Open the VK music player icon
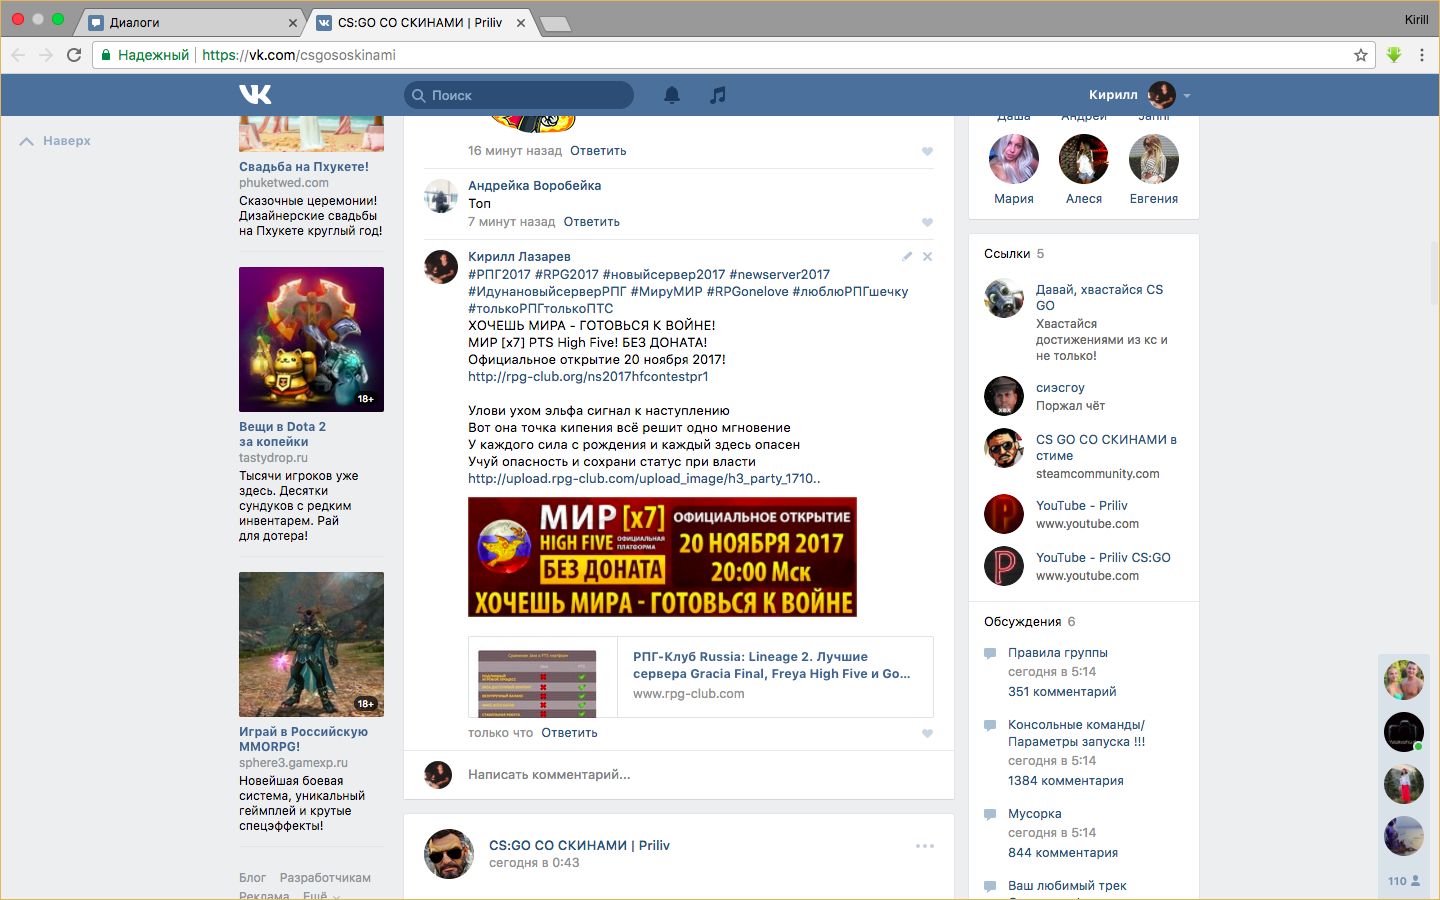 pos(717,95)
